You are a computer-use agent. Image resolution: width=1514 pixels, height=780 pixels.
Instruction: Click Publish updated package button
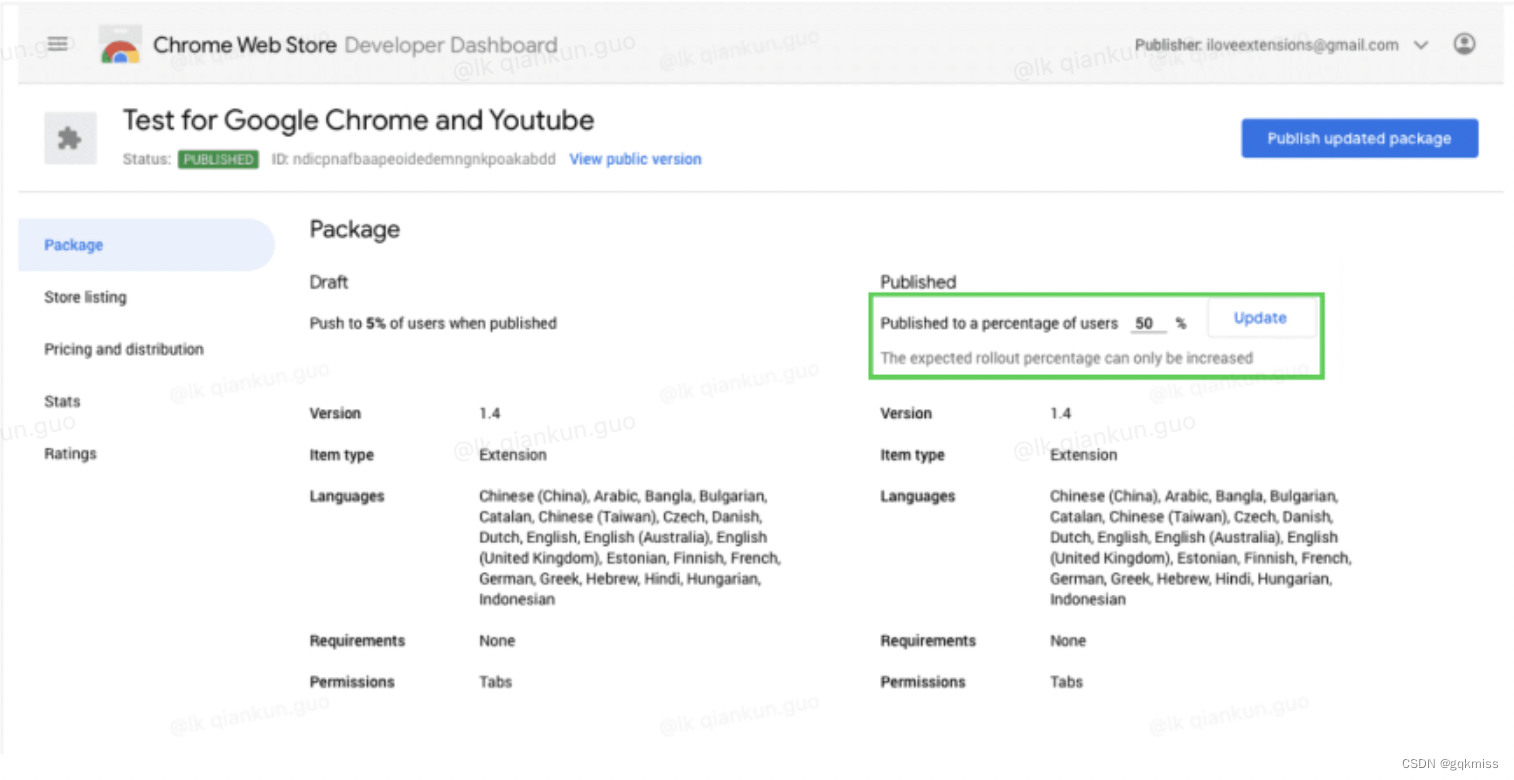(x=1359, y=138)
